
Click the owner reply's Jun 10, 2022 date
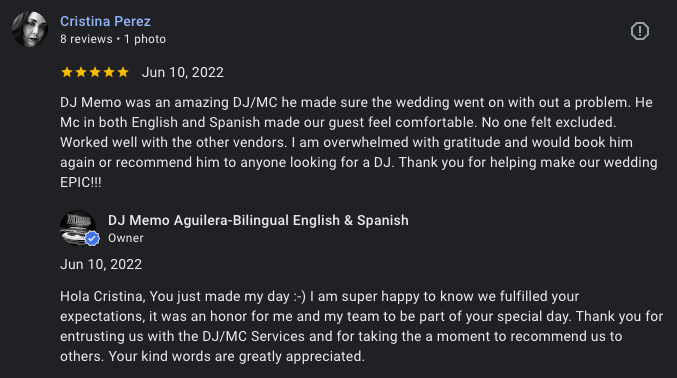[101, 264]
